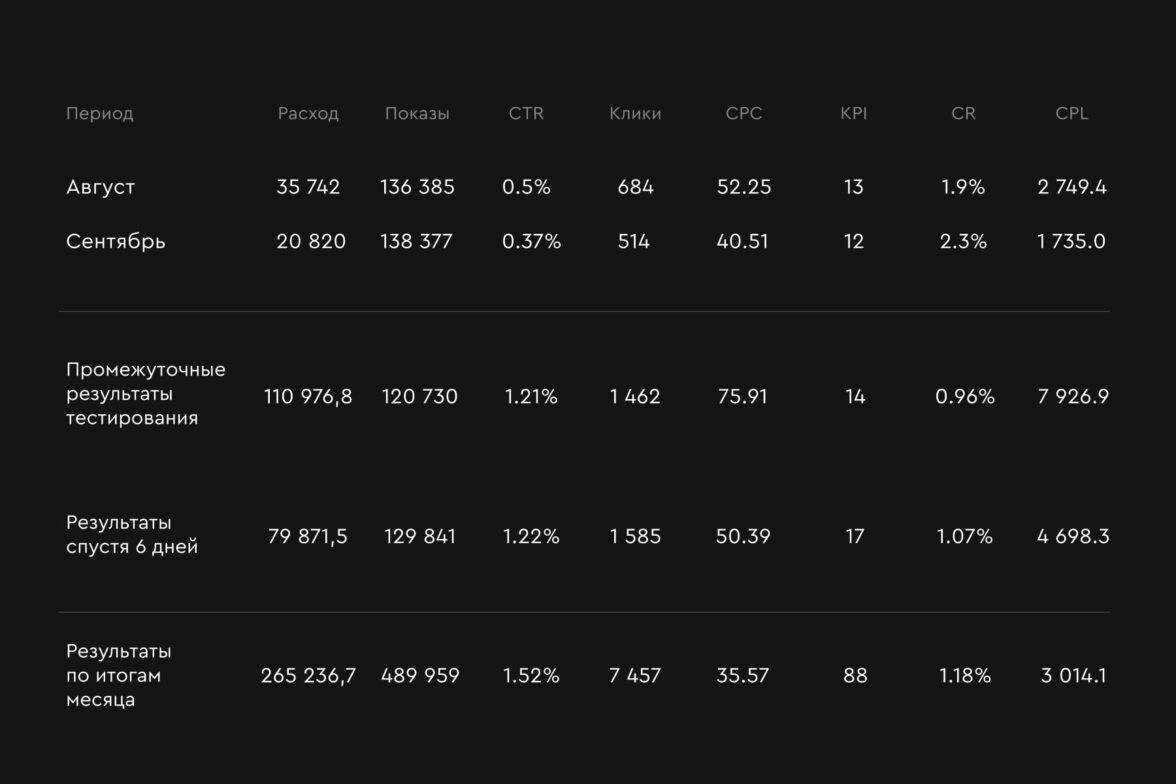Click the Результаты по итогам месяца label
The image size is (1176, 784).
118,675
